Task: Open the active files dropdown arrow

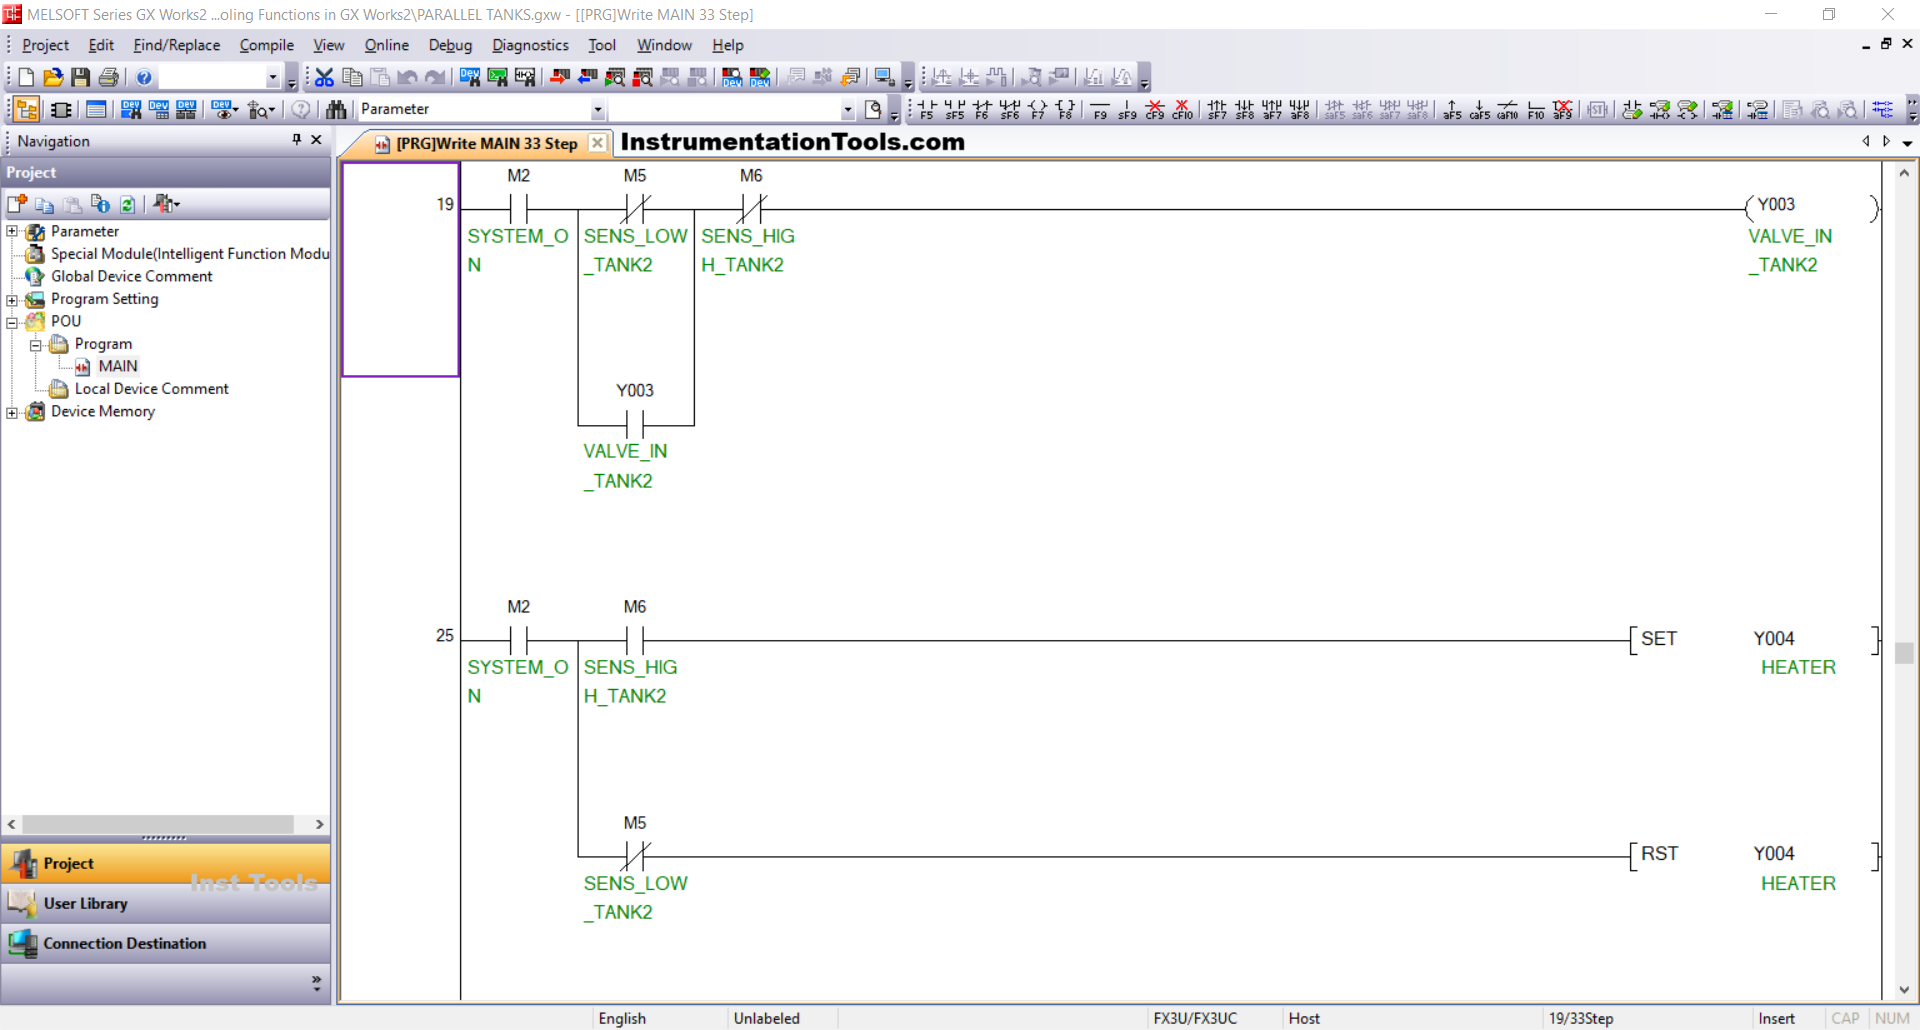Action: pos(1907,143)
